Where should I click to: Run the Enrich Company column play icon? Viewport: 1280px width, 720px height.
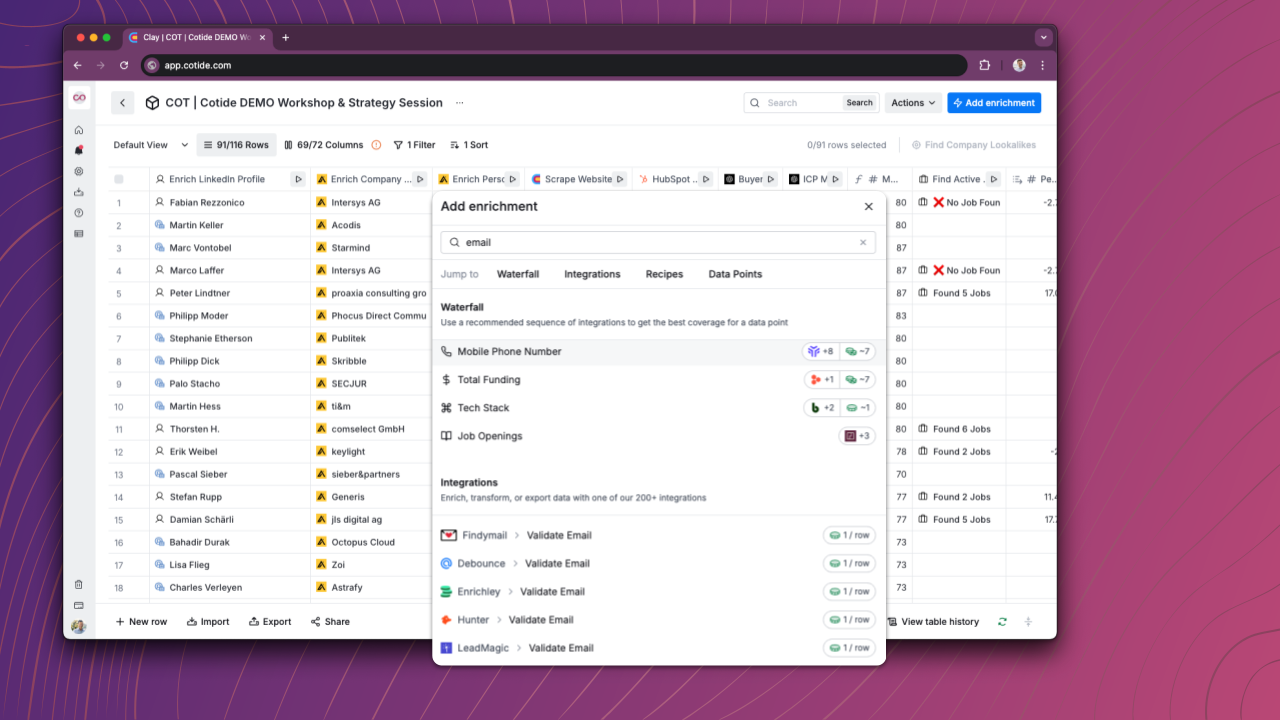pyautogui.click(x=420, y=179)
